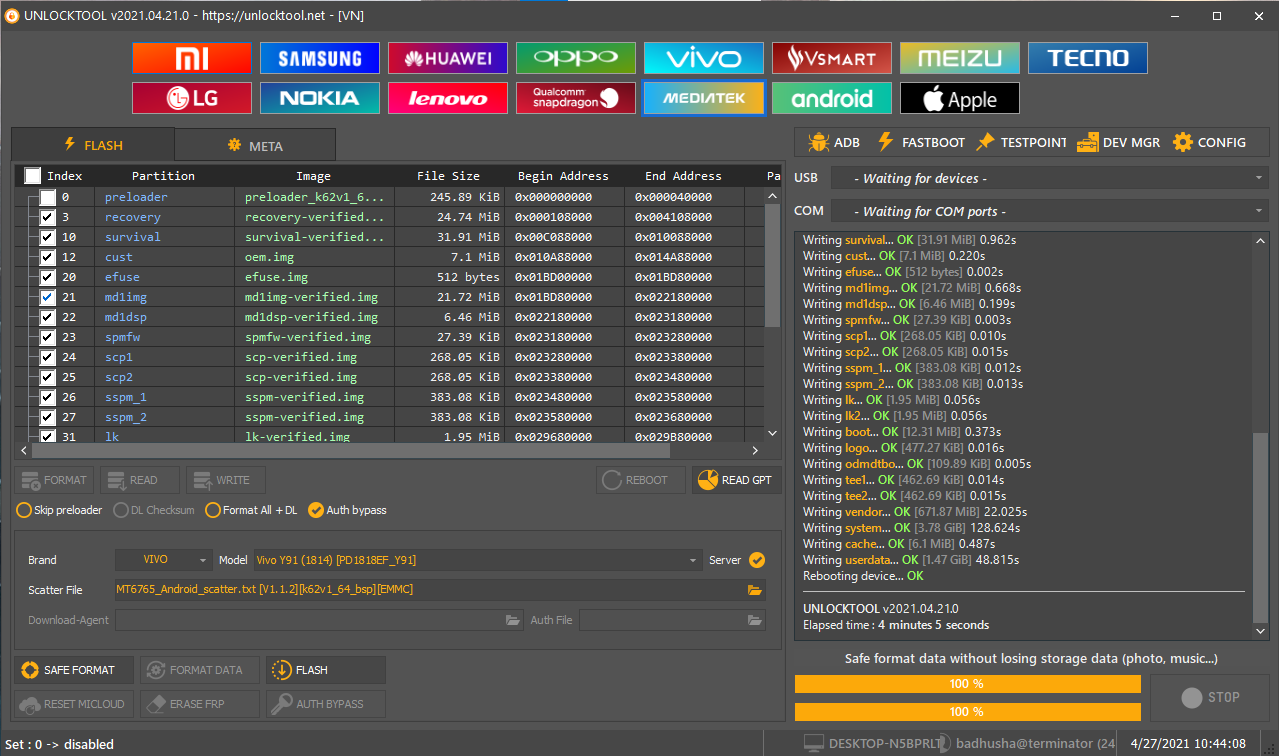The height and width of the screenshot is (756, 1279).
Task: Open FASTBOOT tools
Action: (920, 142)
